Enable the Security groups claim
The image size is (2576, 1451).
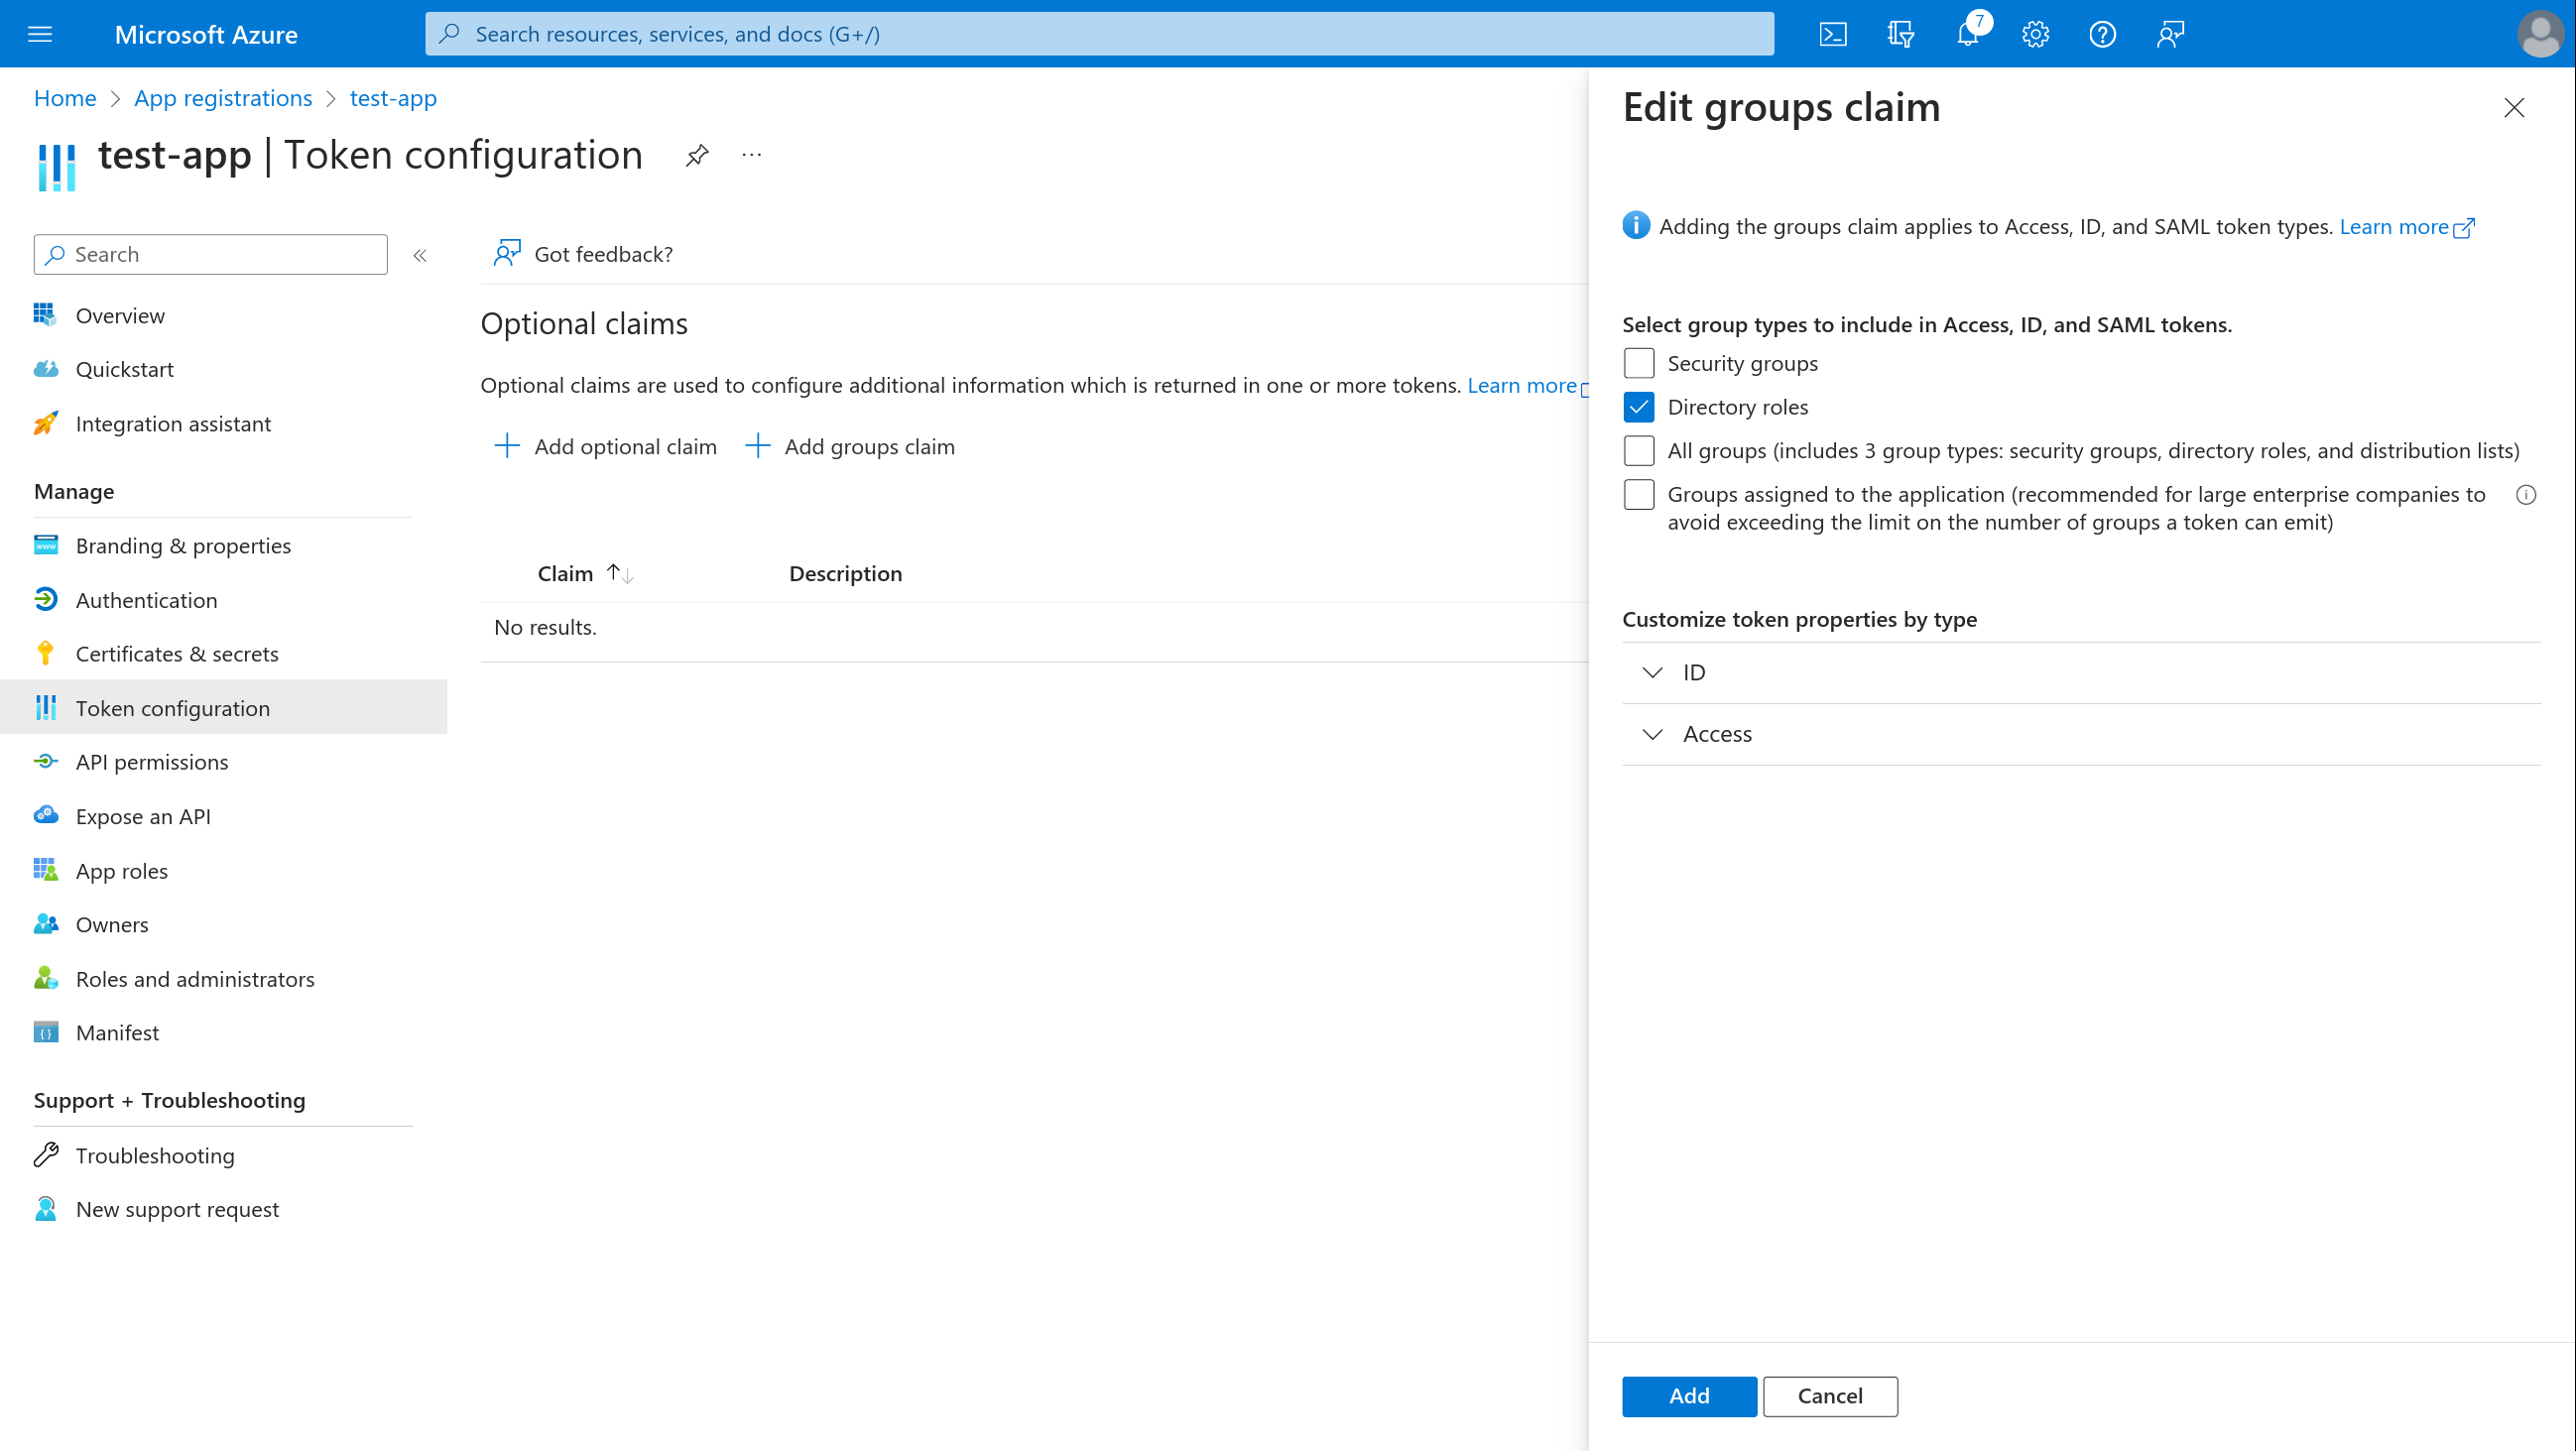(x=1638, y=363)
